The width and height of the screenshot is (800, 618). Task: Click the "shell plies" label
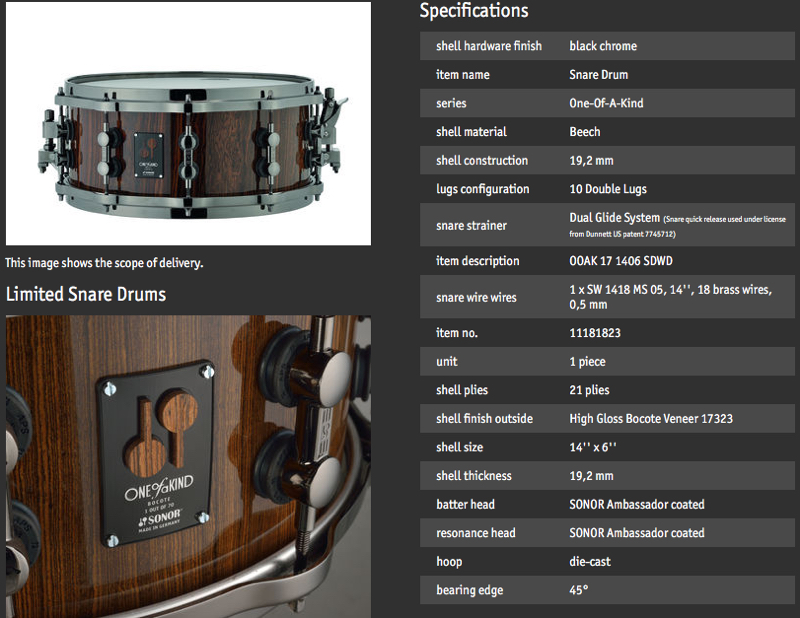click(462, 390)
